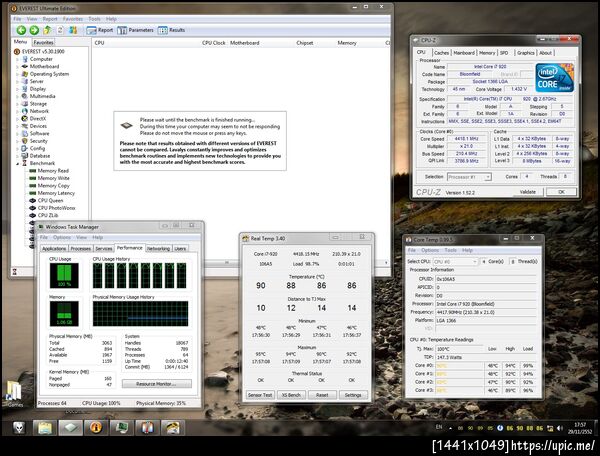The width and height of the screenshot is (600, 456).
Task: Open Task Manager Networking tab
Action: pos(158,249)
